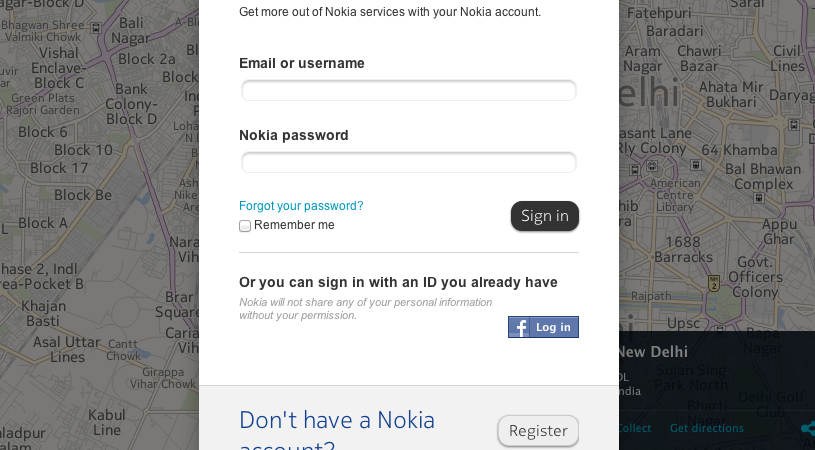This screenshot has width=815, height=450.
Task: Focus the Nokia password field
Action: pyautogui.click(x=408, y=162)
